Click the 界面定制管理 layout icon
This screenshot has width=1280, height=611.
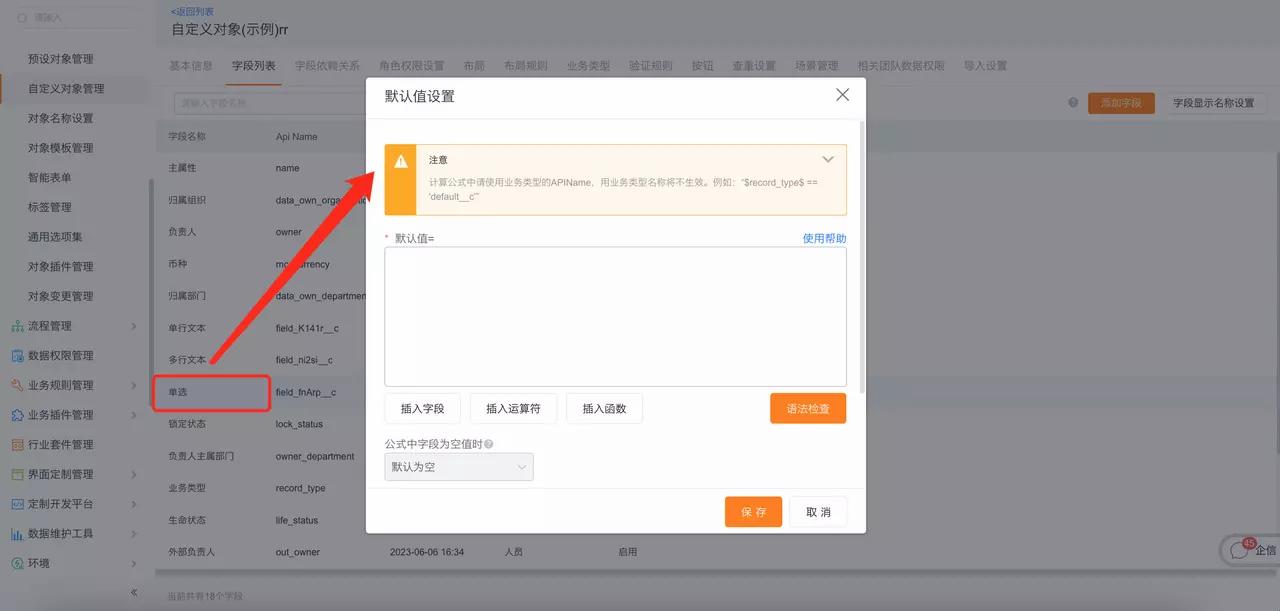pyautogui.click(x=18, y=474)
